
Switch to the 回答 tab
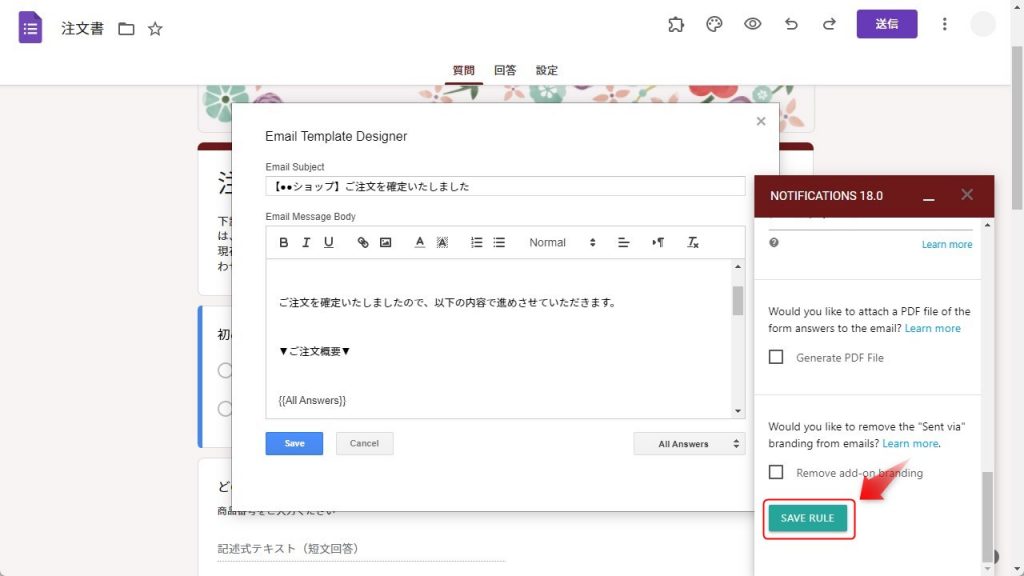505,71
